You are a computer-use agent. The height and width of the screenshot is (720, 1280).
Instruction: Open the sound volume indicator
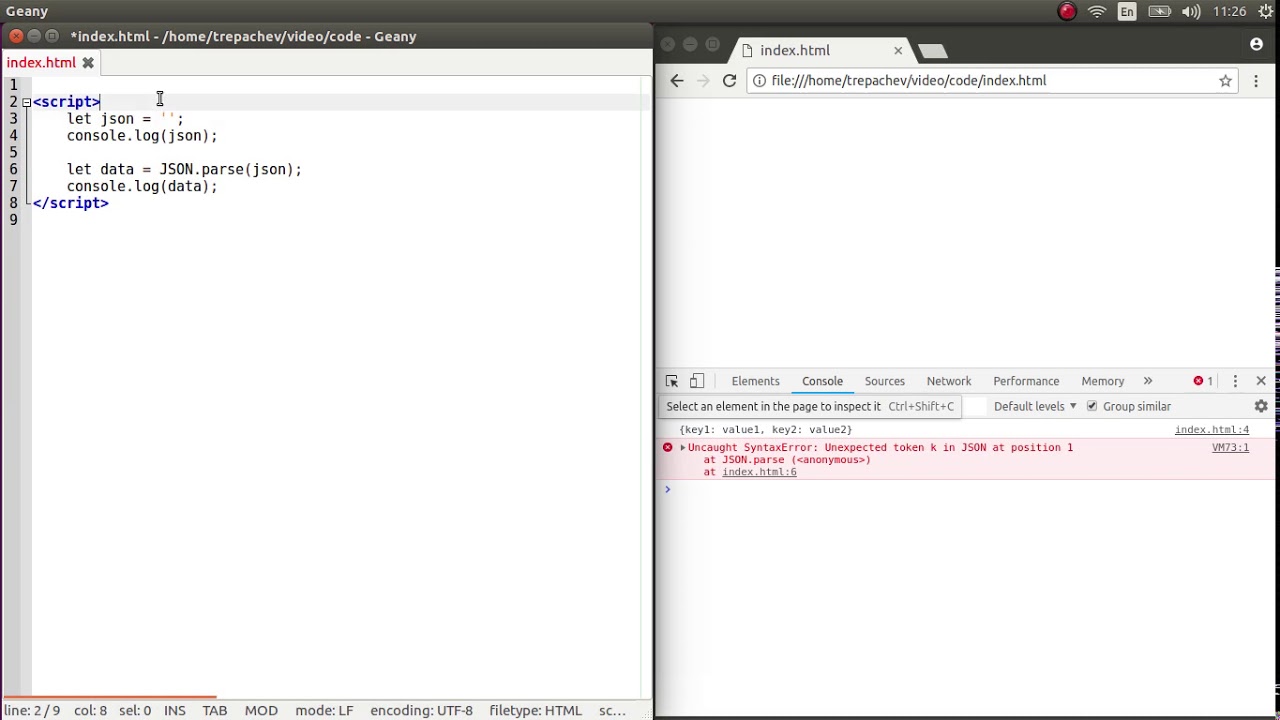coord(1190,12)
